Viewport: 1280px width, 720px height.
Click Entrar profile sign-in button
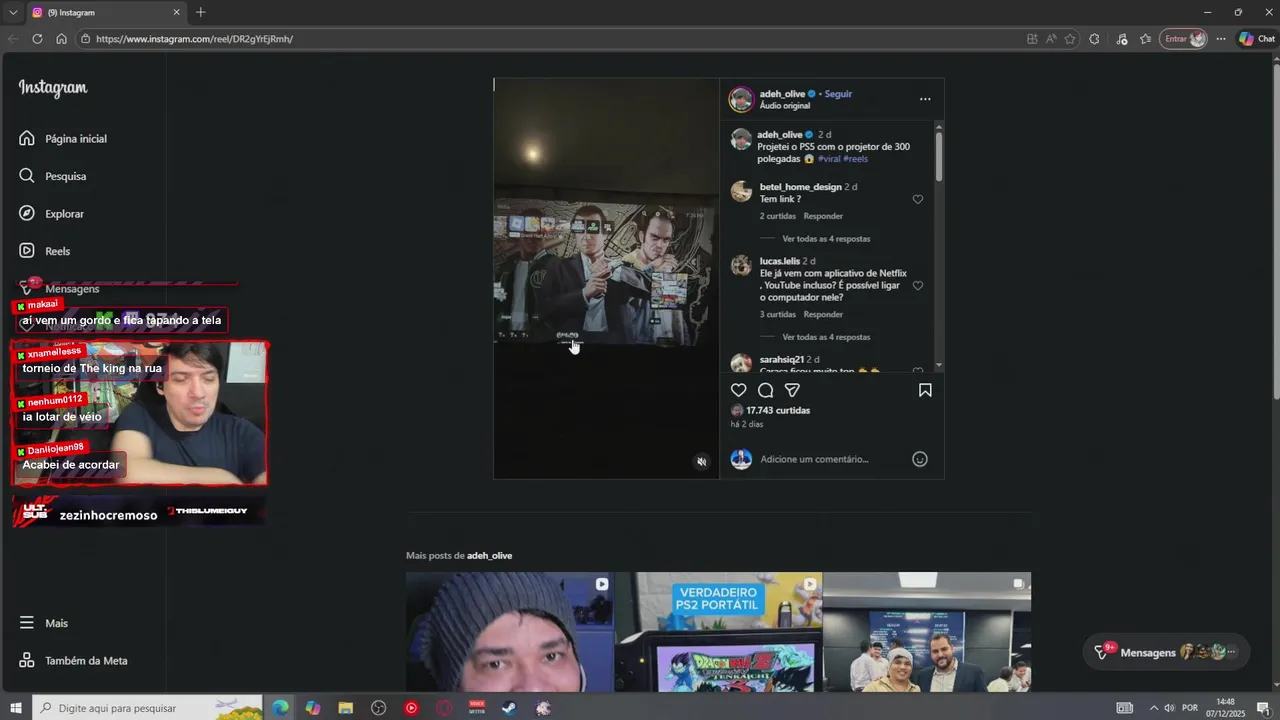(1184, 39)
